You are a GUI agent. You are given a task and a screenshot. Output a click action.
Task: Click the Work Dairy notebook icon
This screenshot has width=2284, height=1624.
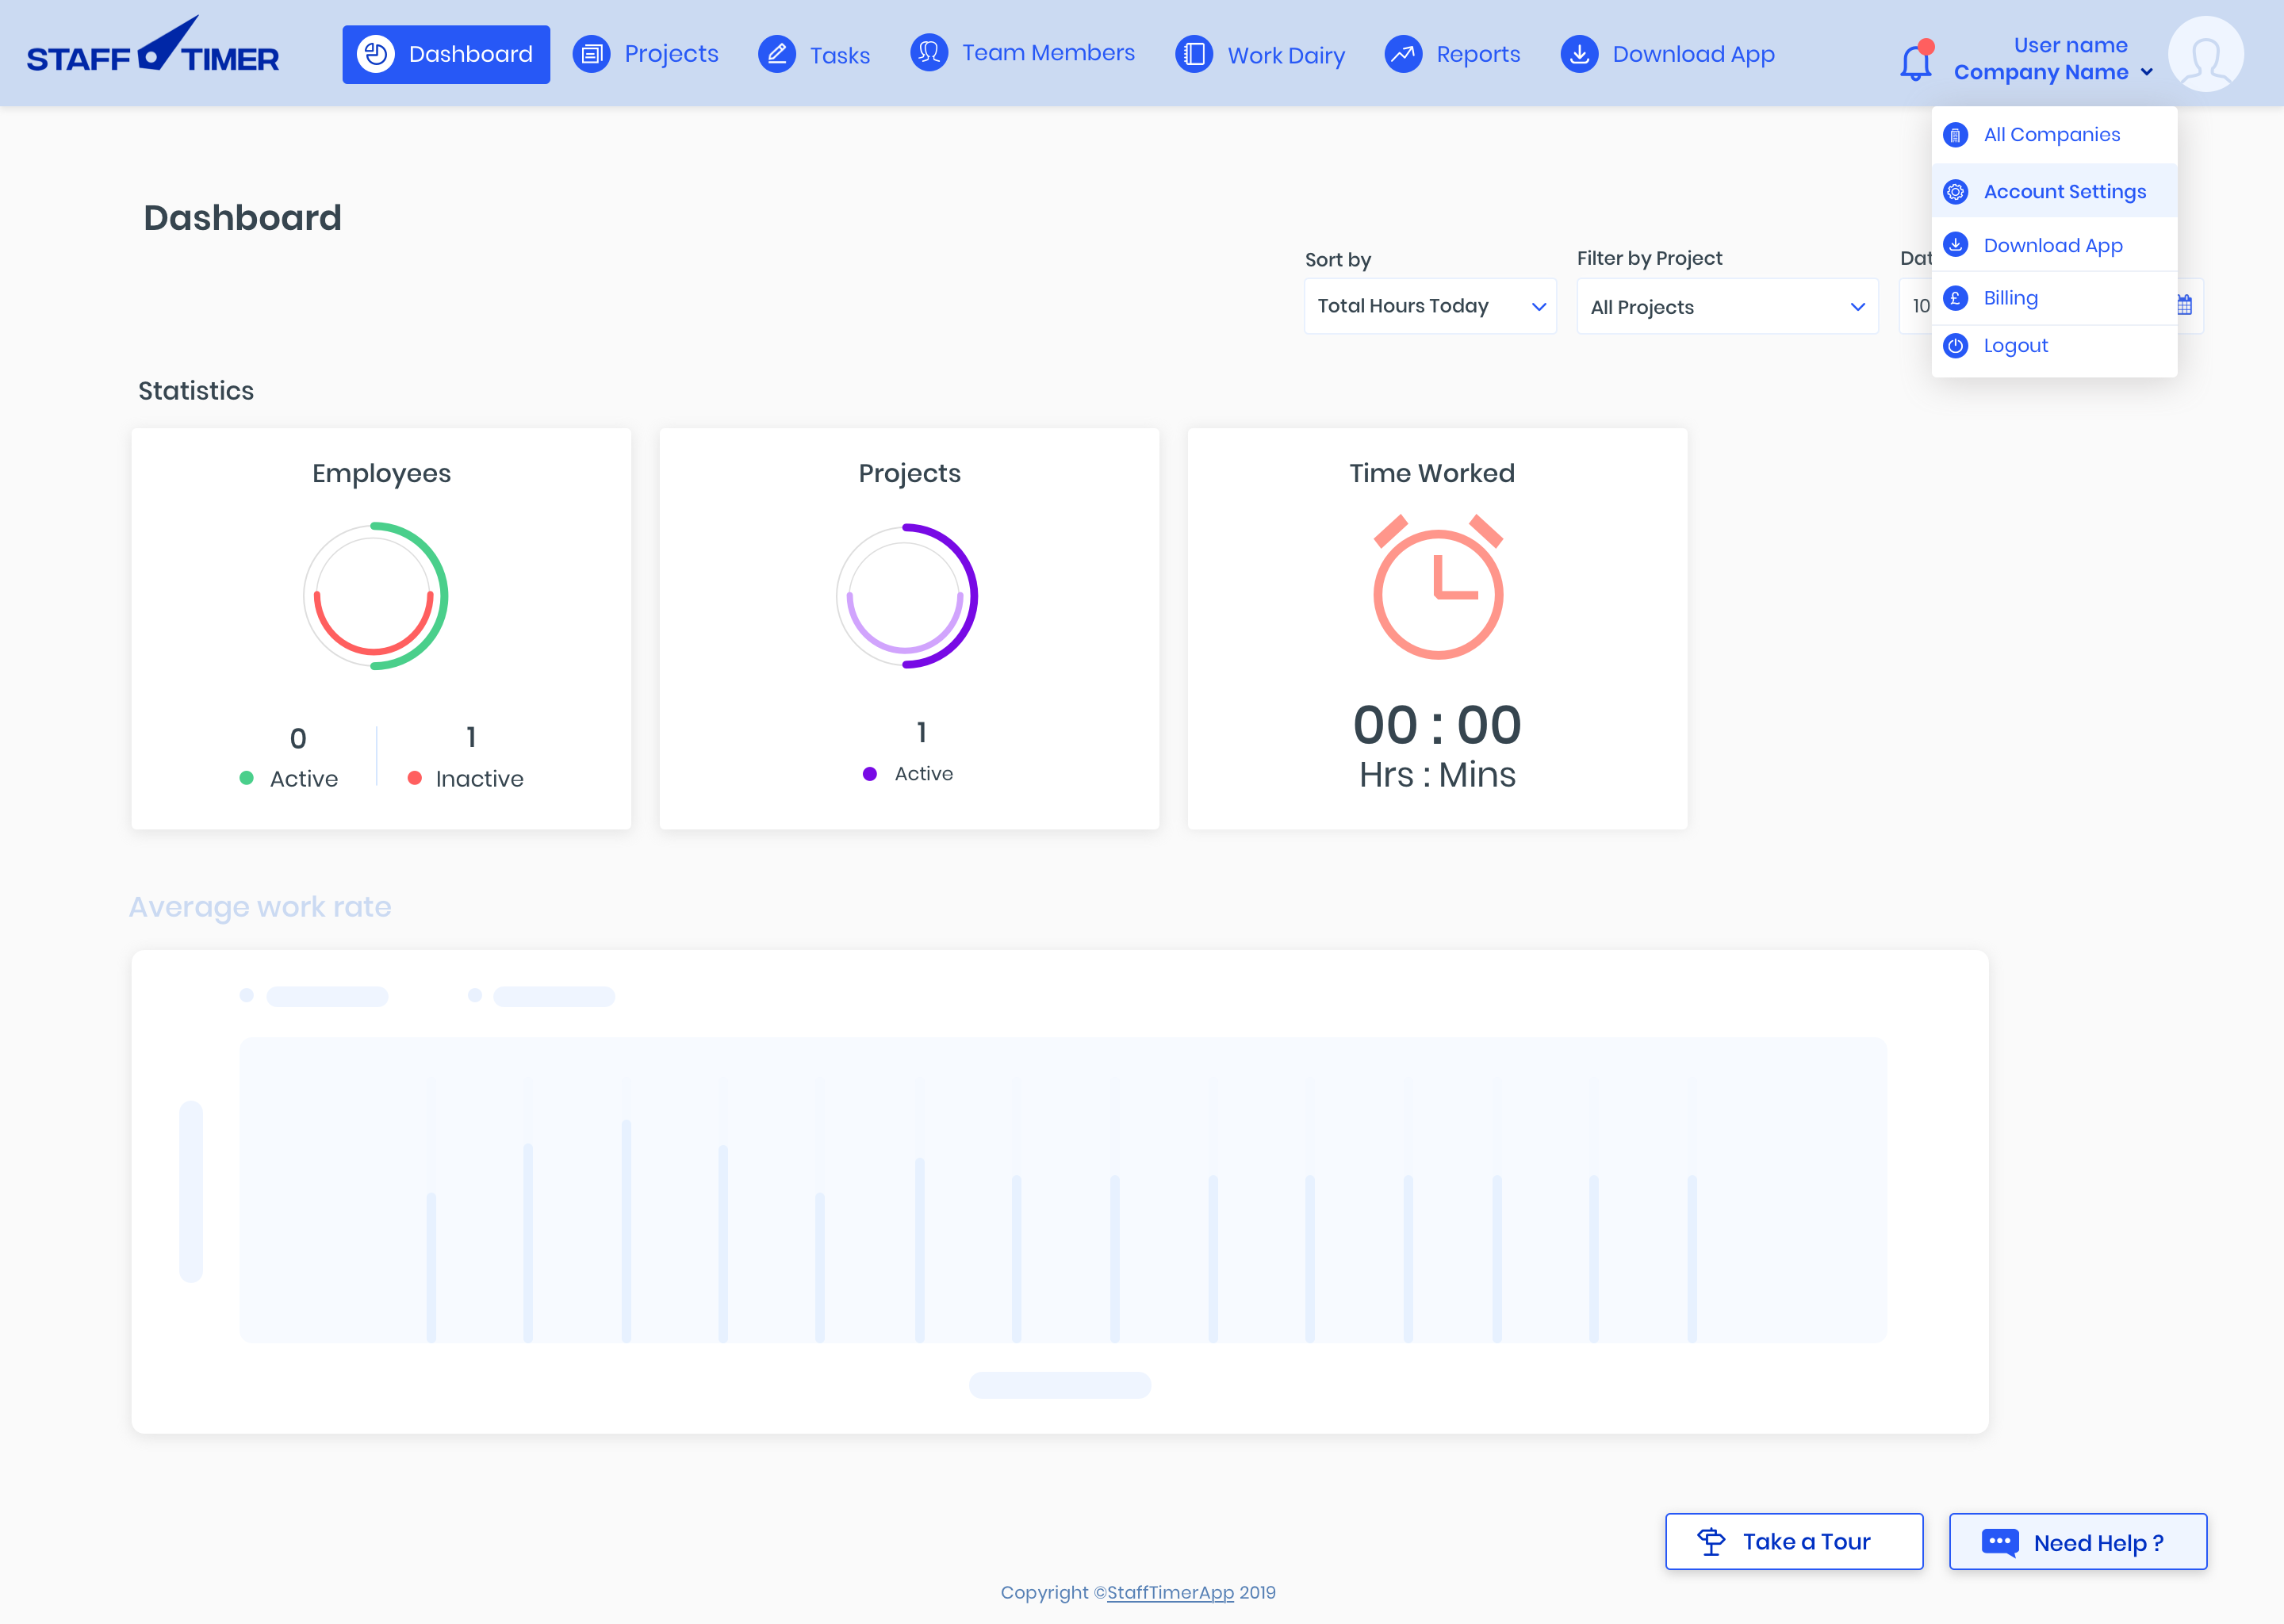click(1194, 54)
